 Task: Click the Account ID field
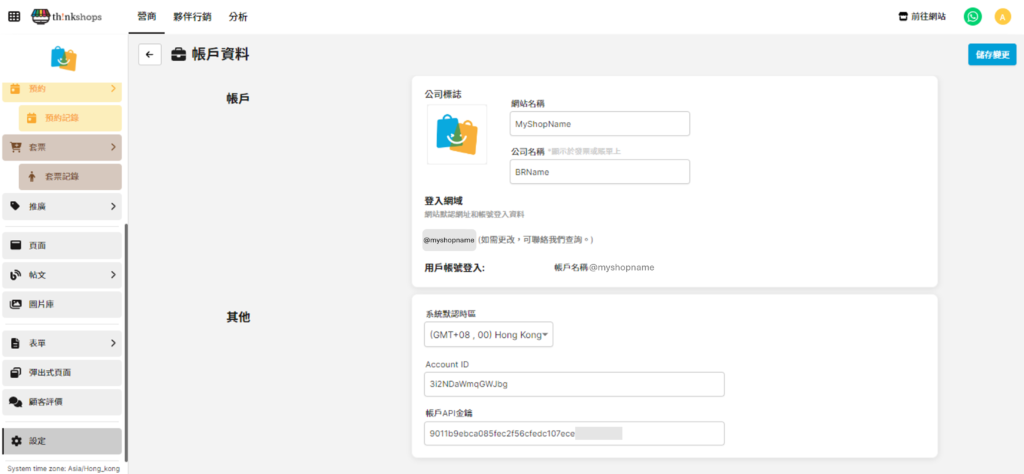[574, 384]
